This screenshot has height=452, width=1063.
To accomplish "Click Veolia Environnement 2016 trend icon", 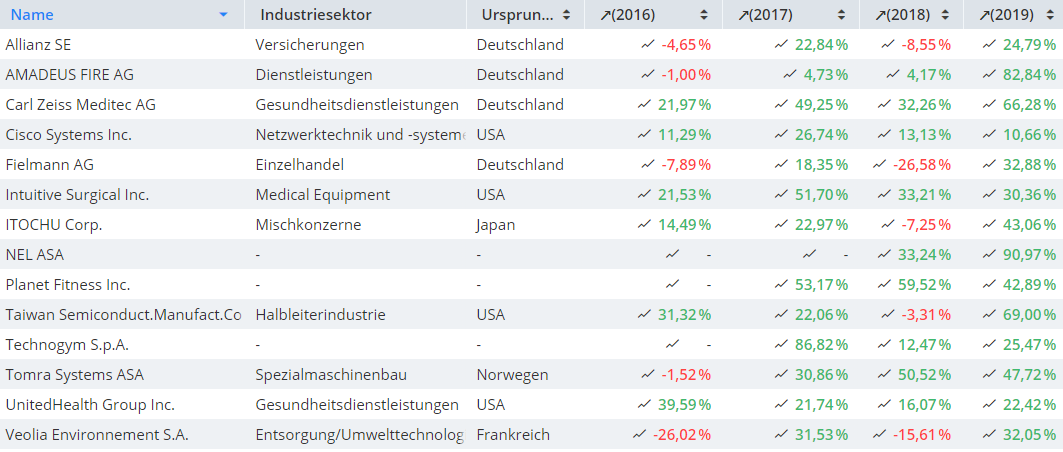I will click(640, 435).
